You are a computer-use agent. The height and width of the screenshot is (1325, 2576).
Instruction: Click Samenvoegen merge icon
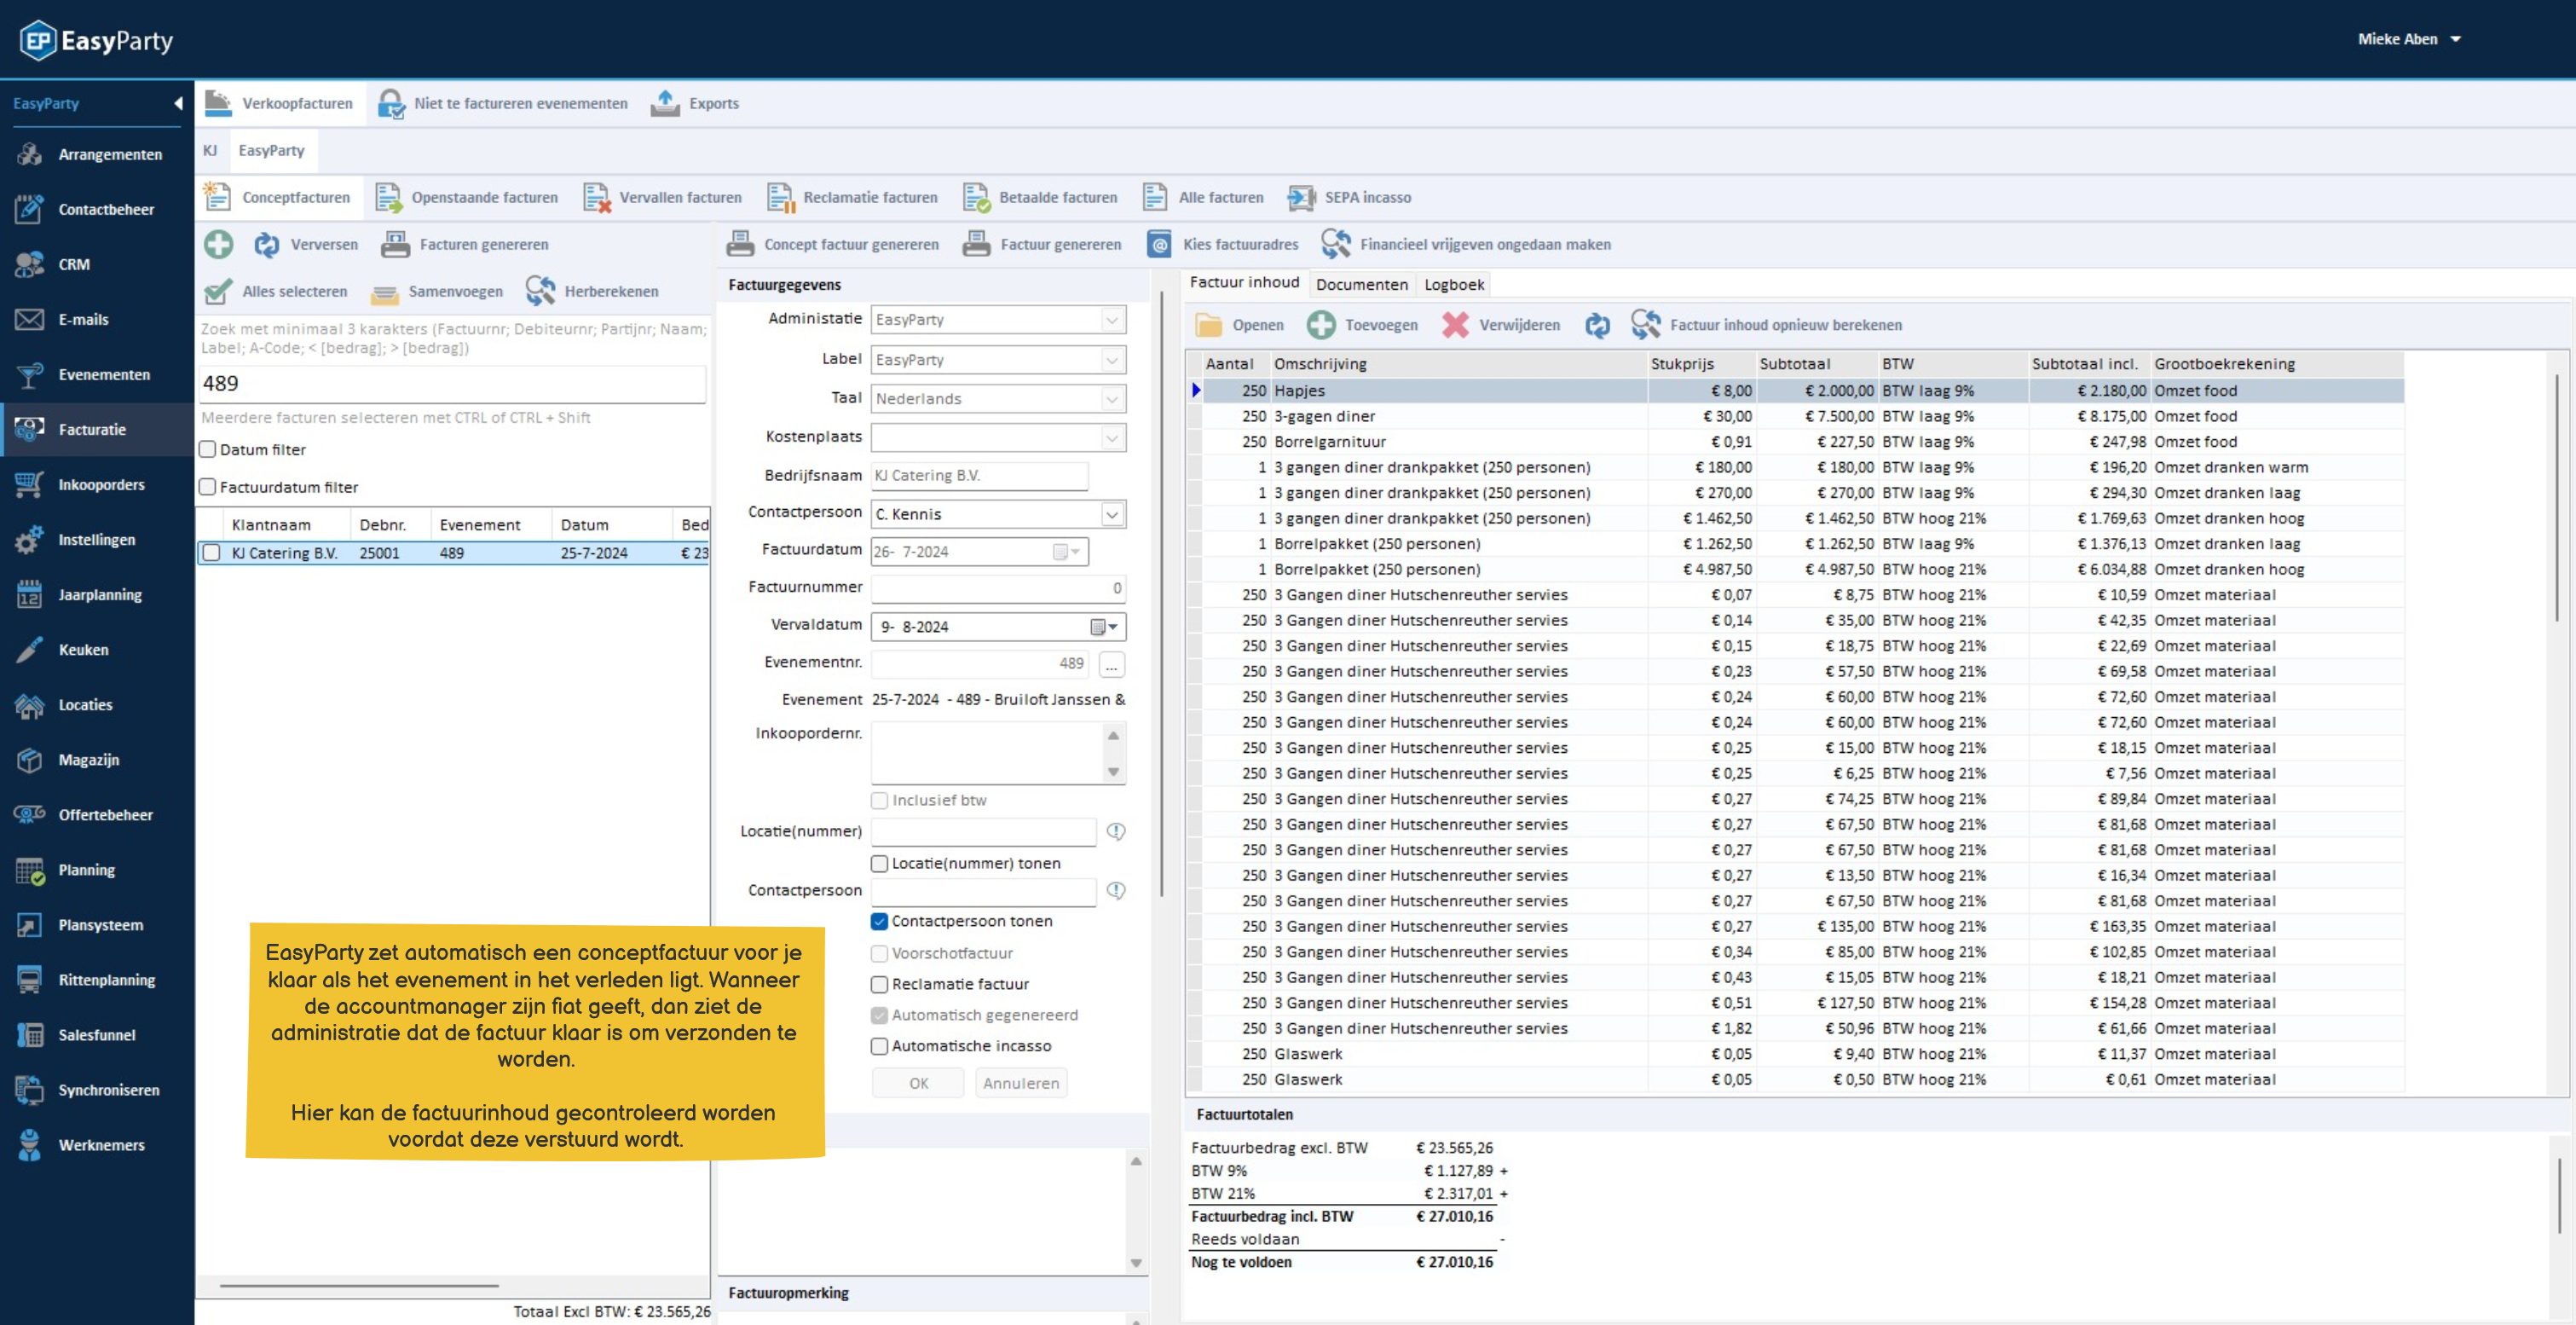coord(385,292)
